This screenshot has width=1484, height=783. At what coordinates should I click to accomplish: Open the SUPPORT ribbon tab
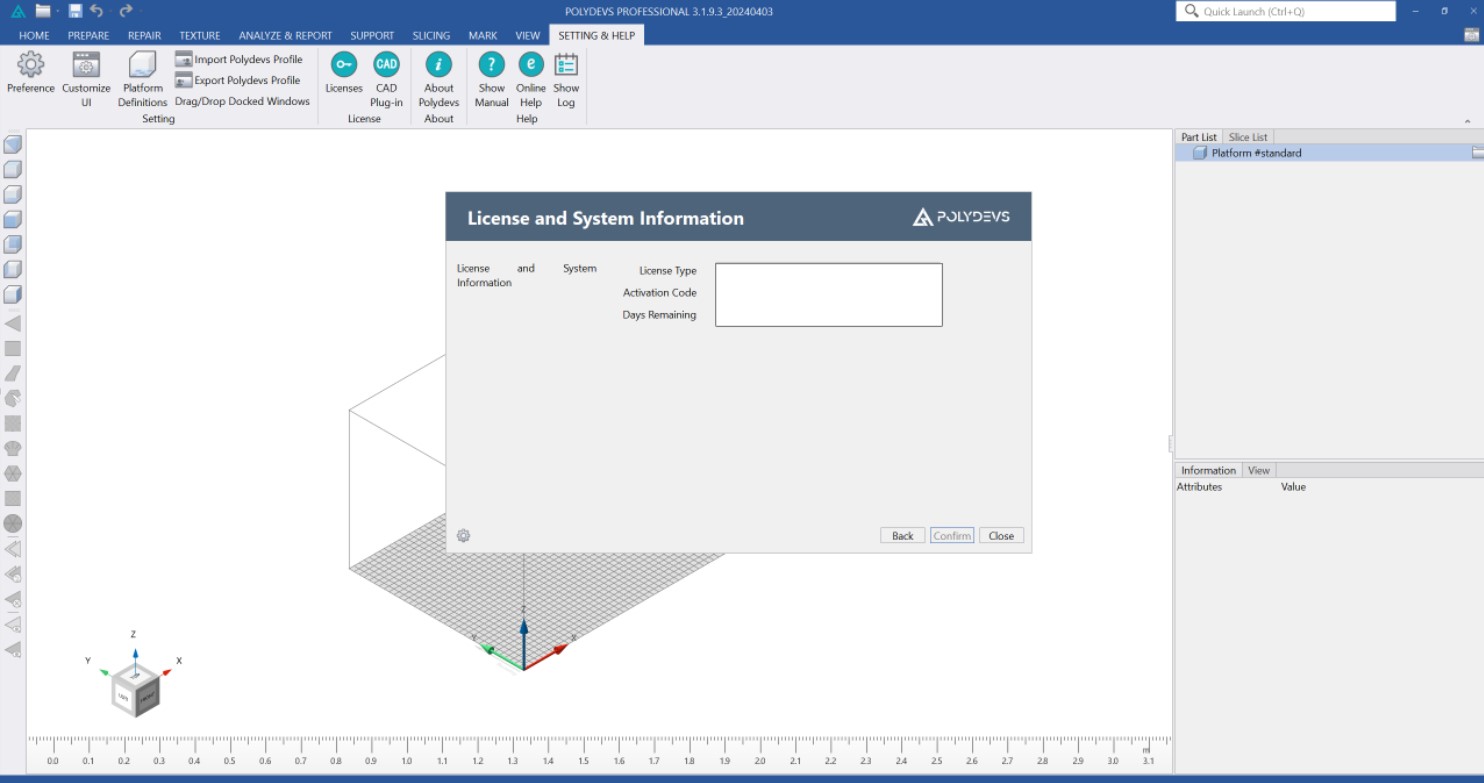[372, 35]
